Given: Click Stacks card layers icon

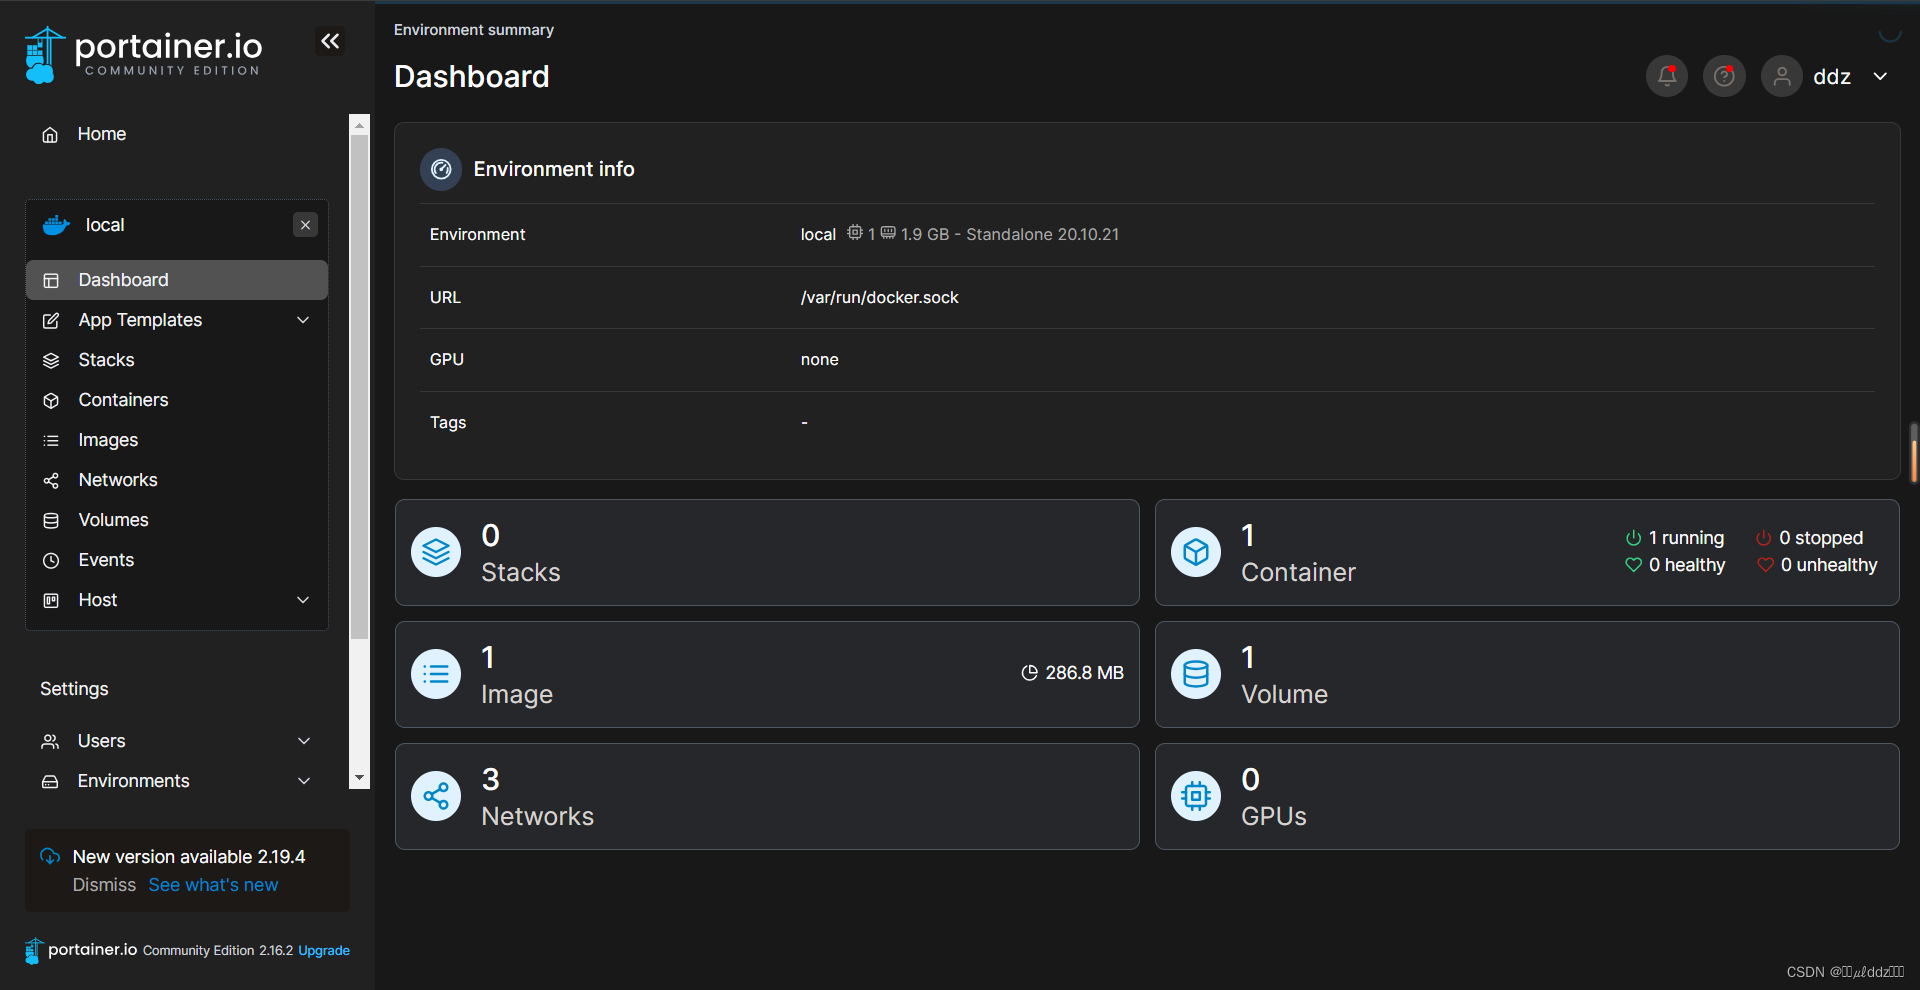Looking at the screenshot, I should coord(436,552).
